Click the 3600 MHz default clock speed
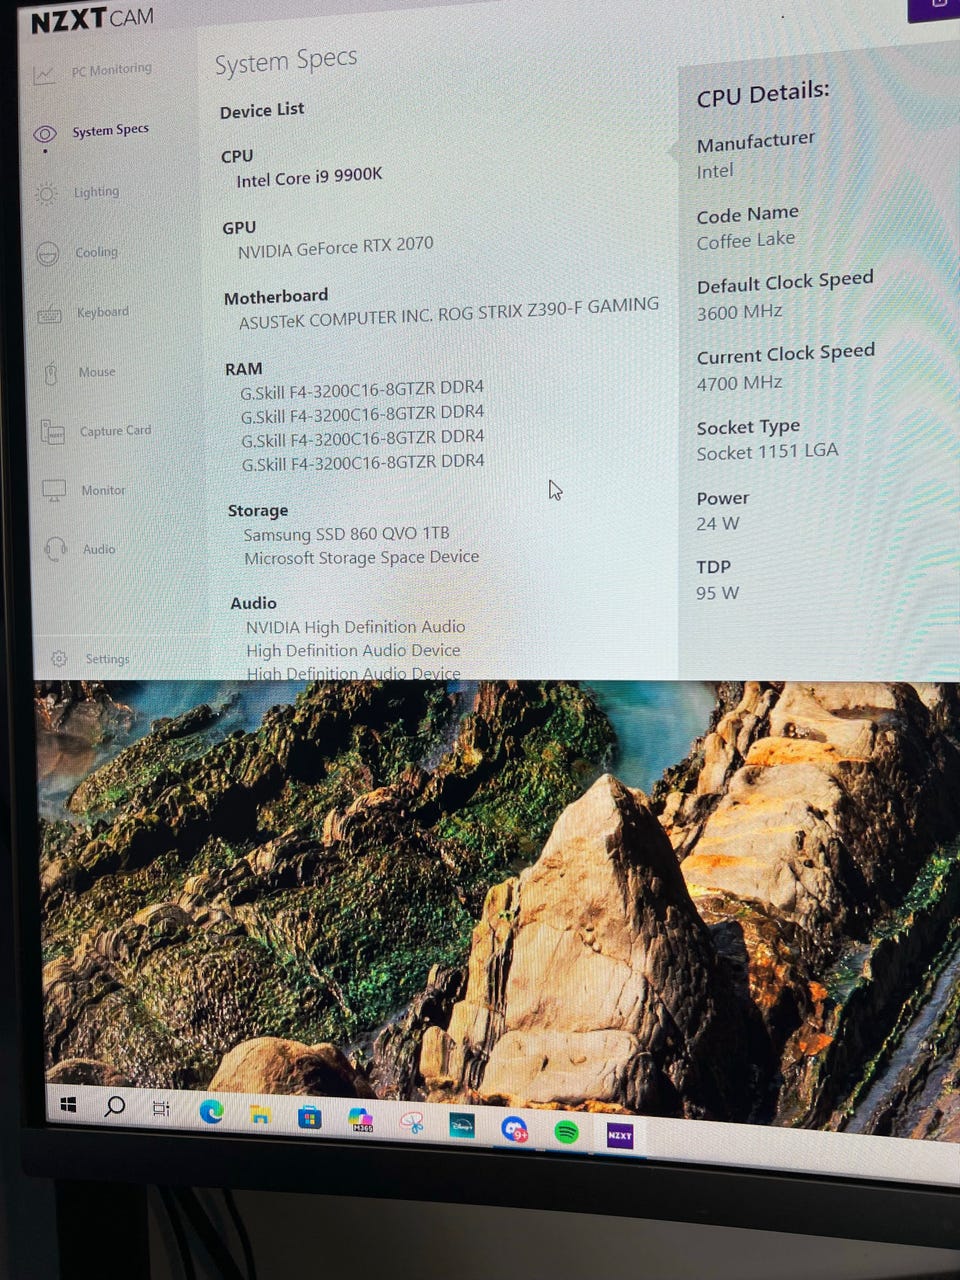Image resolution: width=960 pixels, height=1280 pixels. (x=740, y=312)
